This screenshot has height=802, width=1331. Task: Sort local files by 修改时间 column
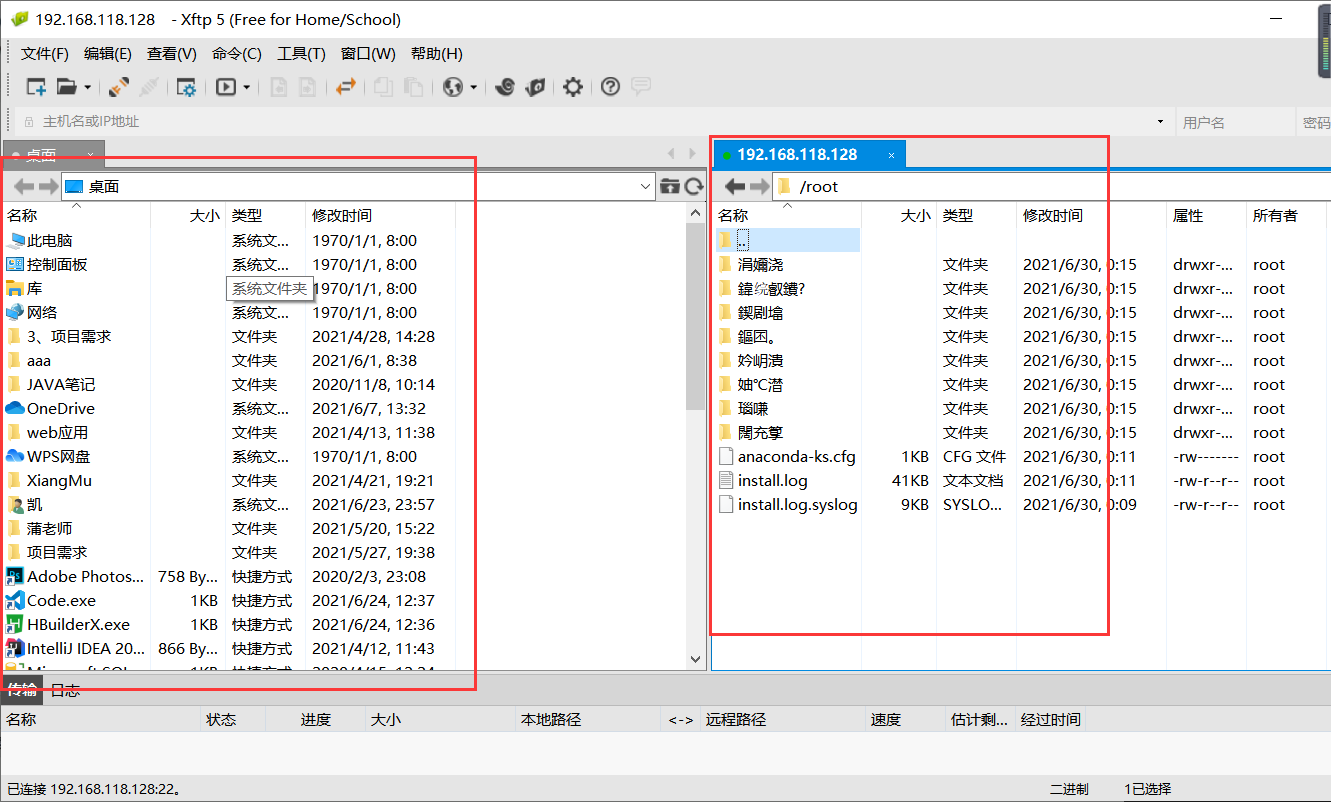pyautogui.click(x=380, y=215)
